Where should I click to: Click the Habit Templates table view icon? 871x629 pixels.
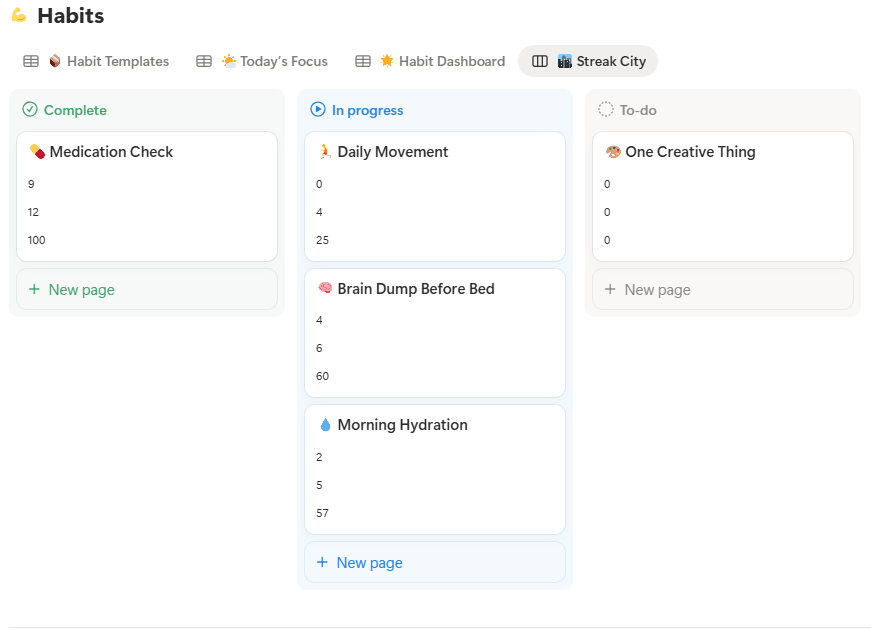pos(31,61)
